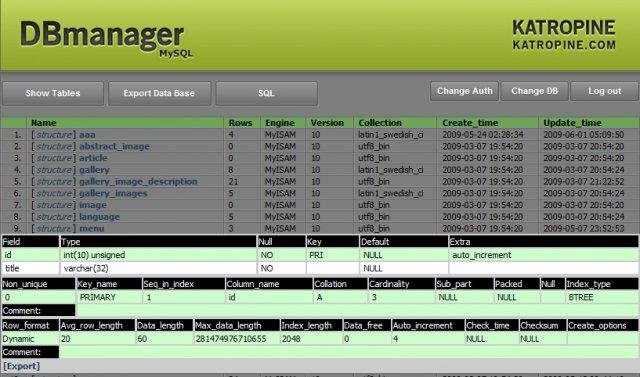Click the '281474976710655' max data length
This screenshot has height=377, width=640.
click(x=237, y=339)
